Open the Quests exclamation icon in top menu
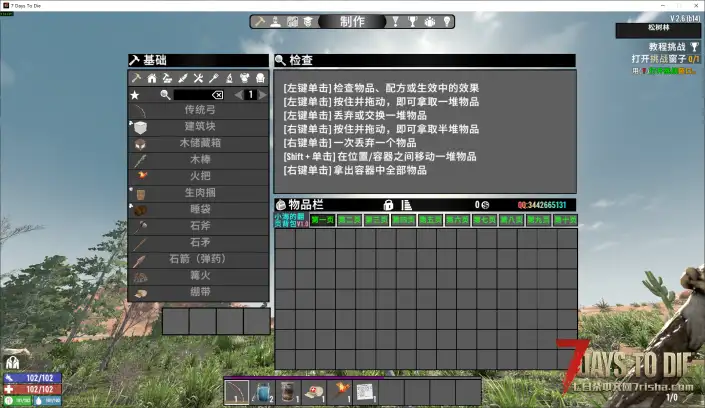This screenshot has height=408, width=705. point(395,22)
